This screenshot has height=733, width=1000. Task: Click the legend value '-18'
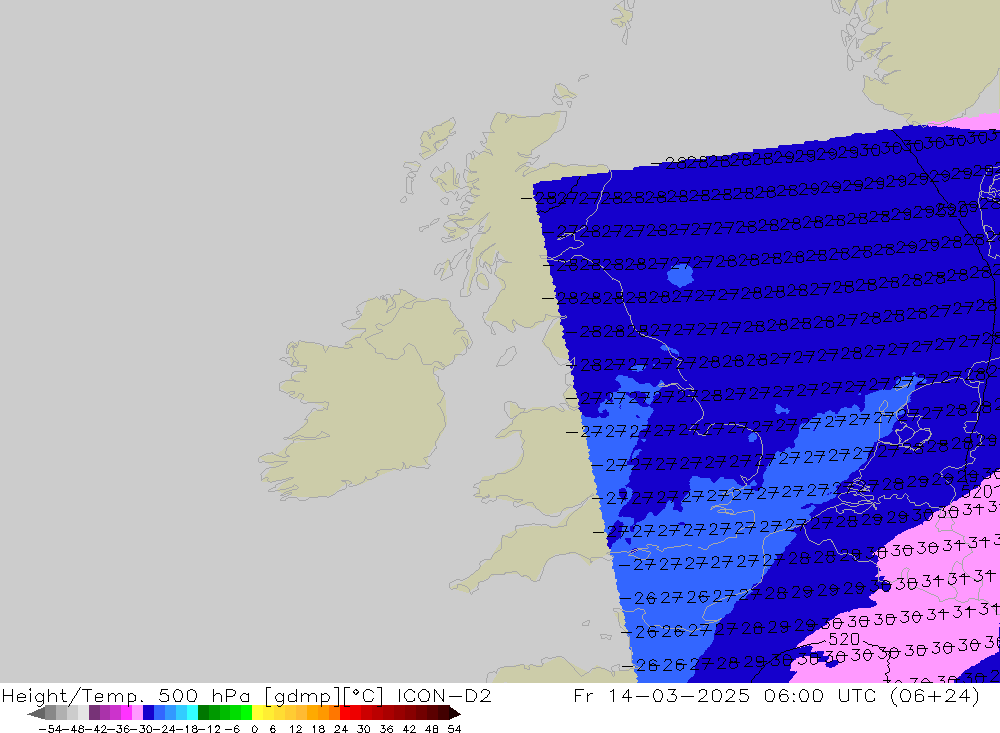pyautogui.click(x=189, y=729)
